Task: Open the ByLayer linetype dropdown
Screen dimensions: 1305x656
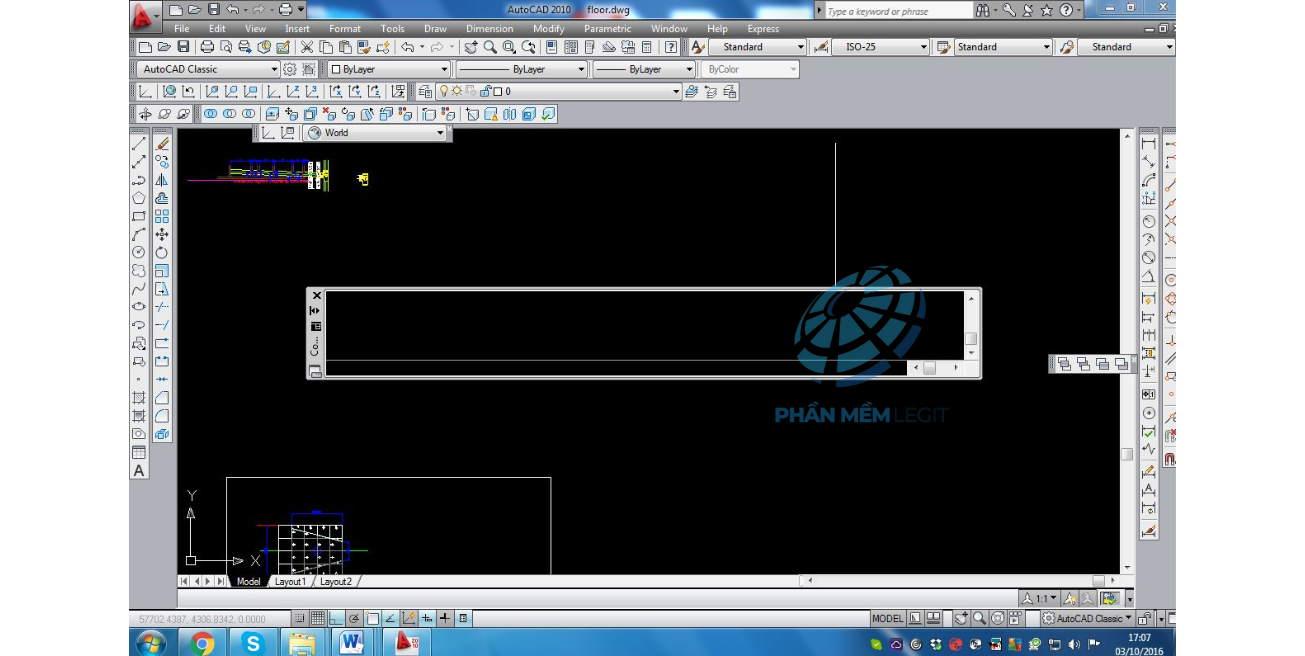Action: pos(522,69)
